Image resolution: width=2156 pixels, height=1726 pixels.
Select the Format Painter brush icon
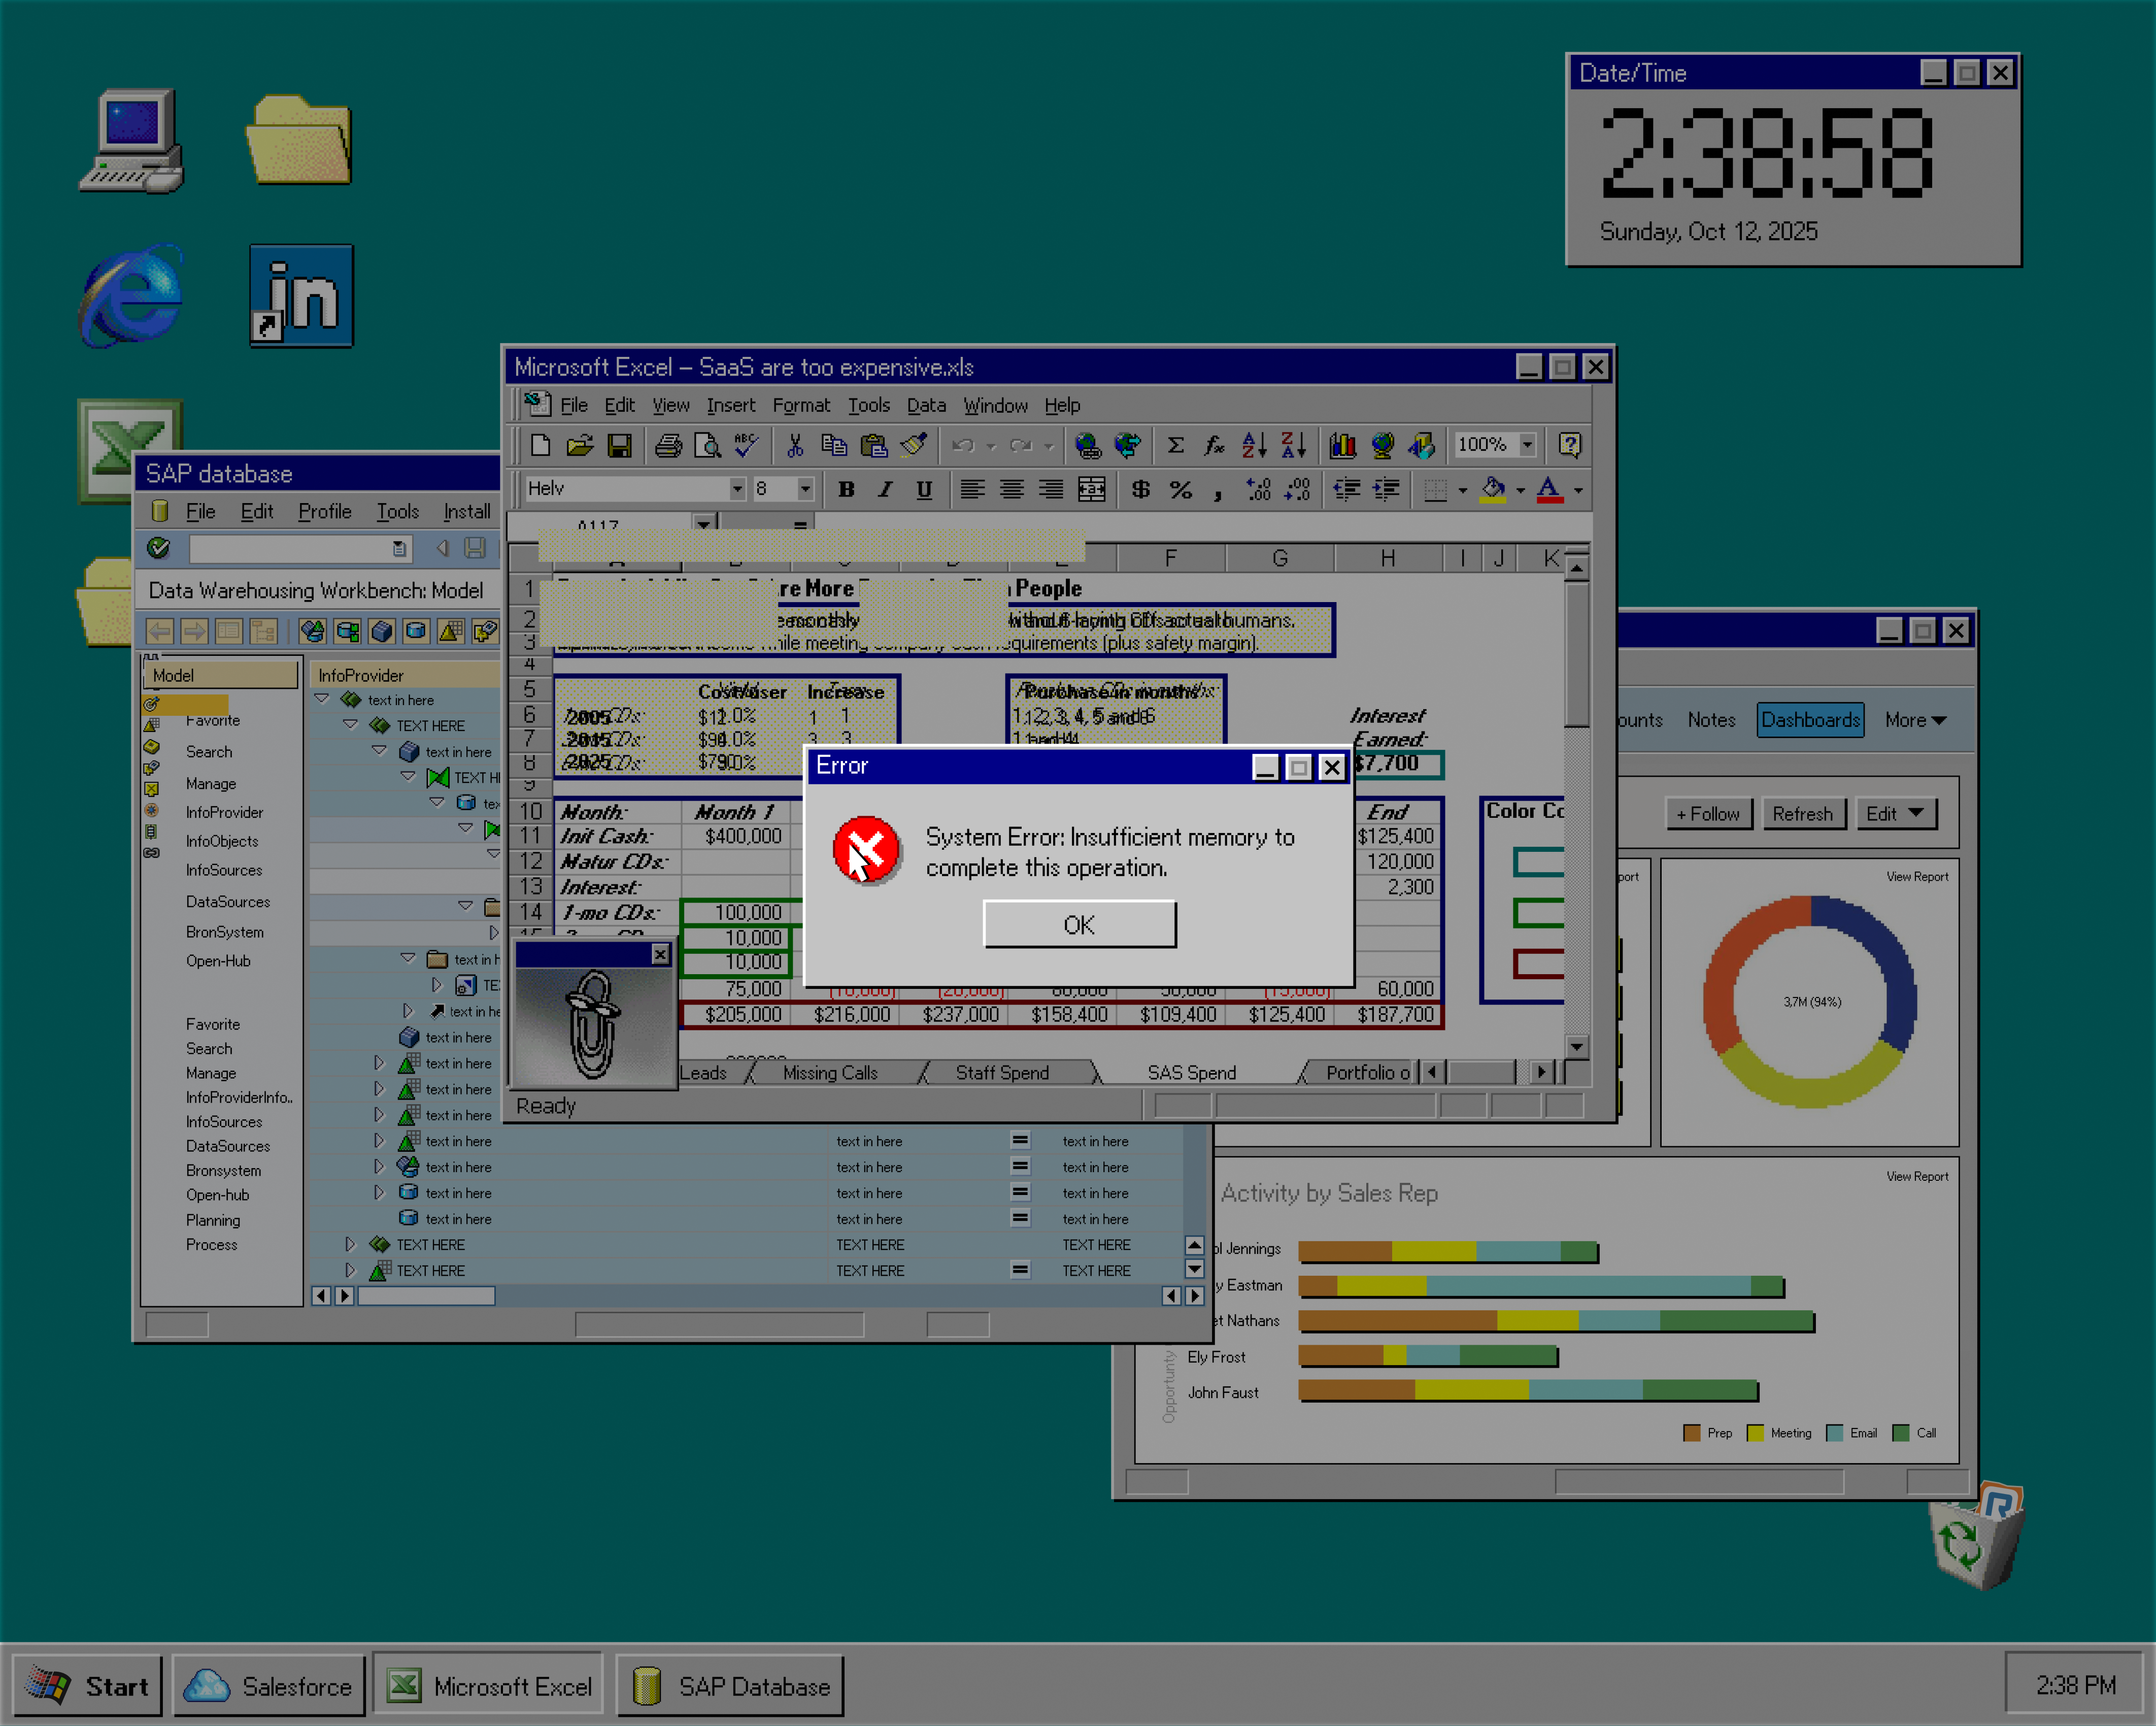(914, 445)
